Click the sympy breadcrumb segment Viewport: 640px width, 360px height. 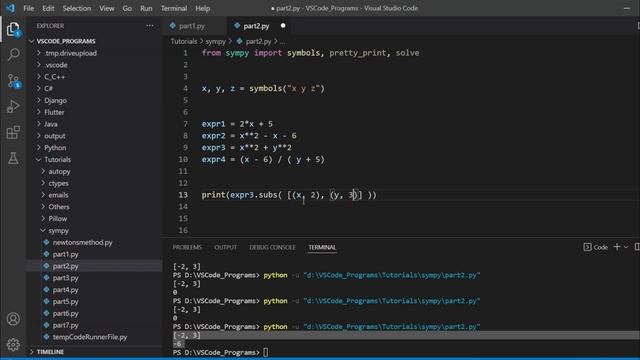pos(216,41)
